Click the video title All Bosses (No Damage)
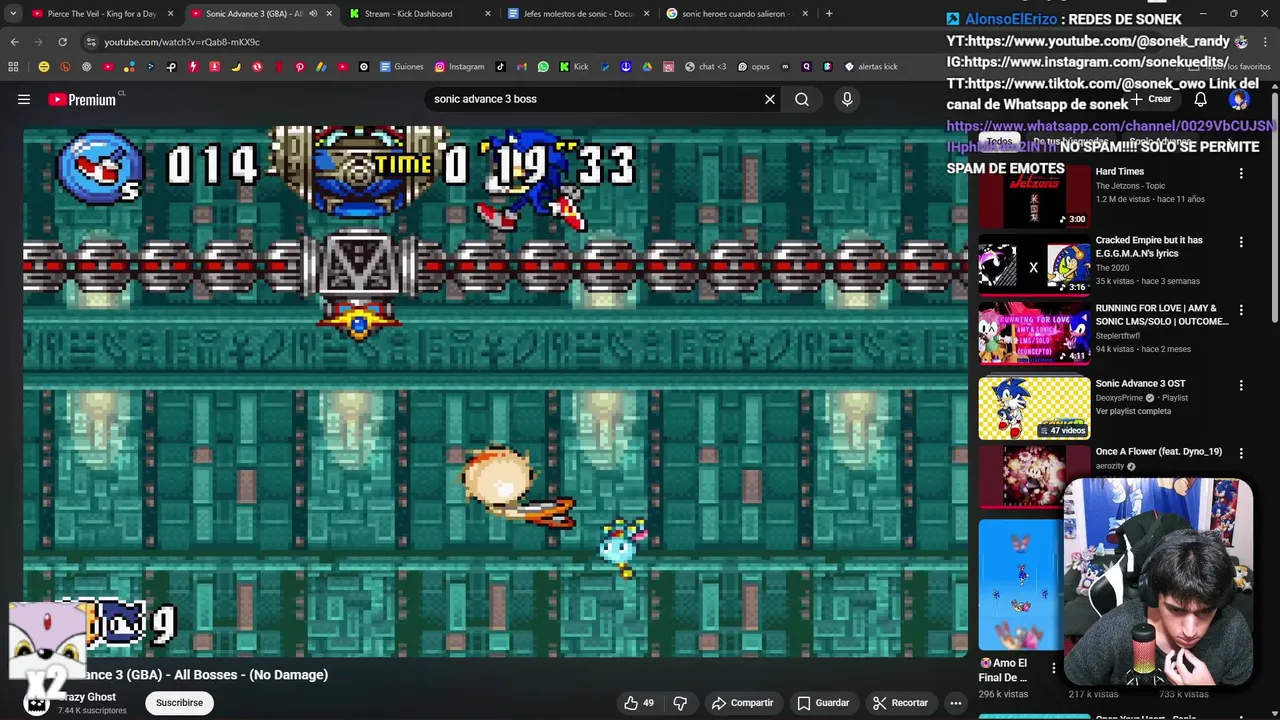Screen dimensions: 1280x720 click(205, 675)
